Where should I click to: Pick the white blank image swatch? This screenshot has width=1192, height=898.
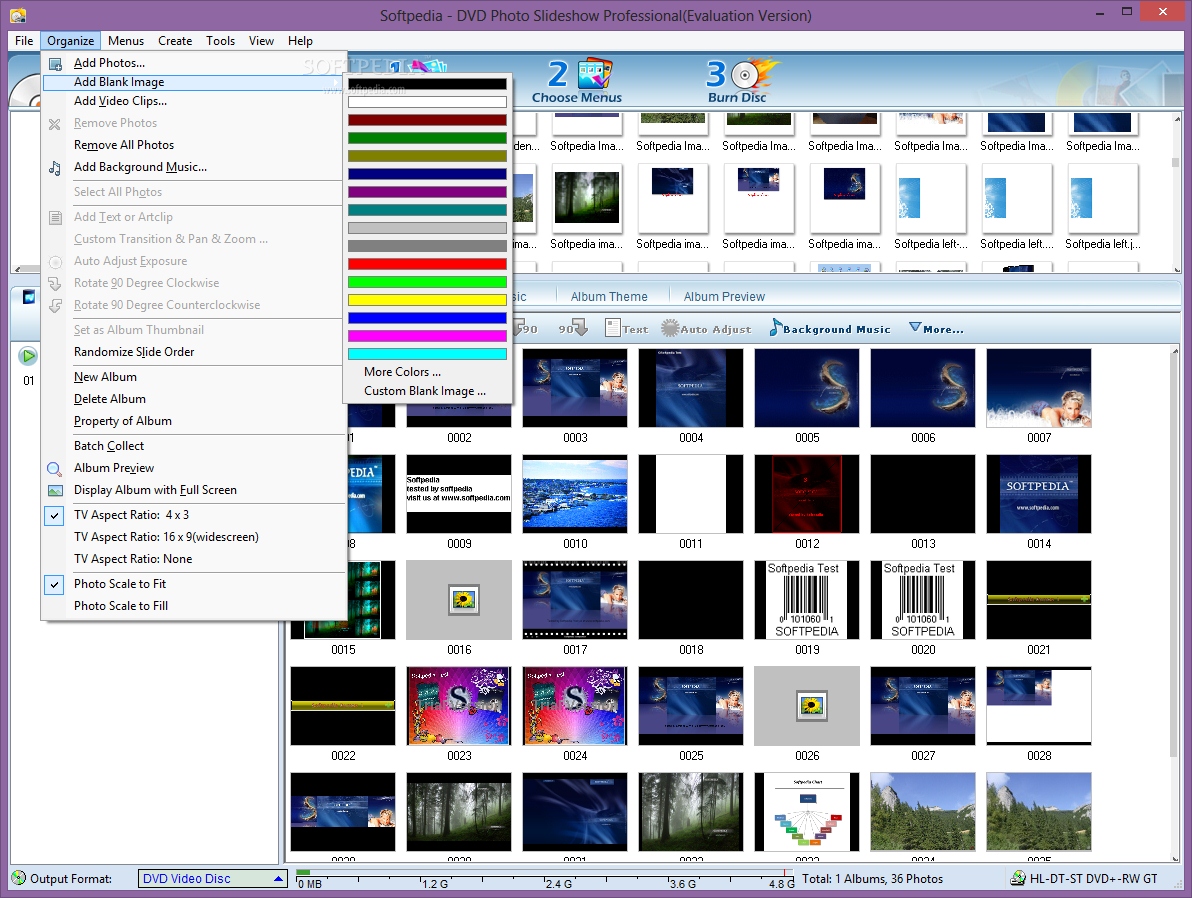[x=427, y=102]
